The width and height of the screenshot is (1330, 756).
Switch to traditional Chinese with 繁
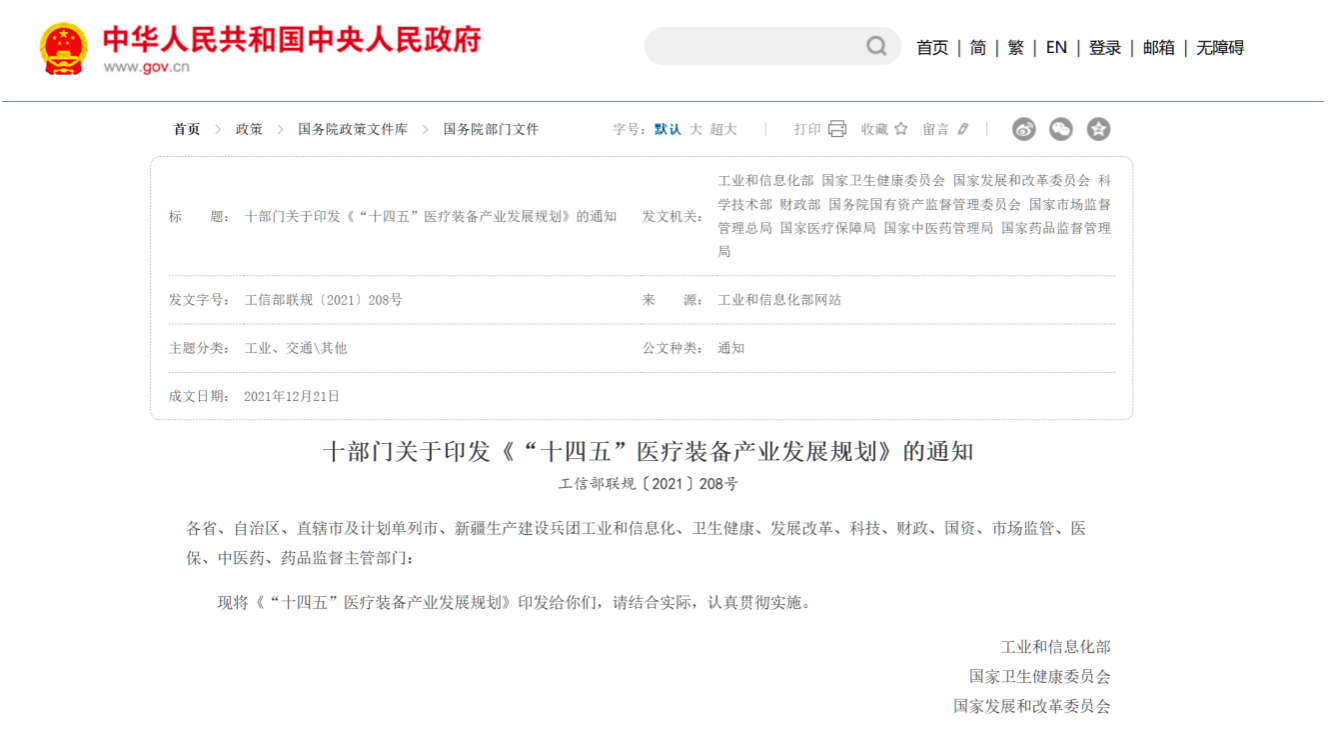pyautogui.click(x=1016, y=48)
